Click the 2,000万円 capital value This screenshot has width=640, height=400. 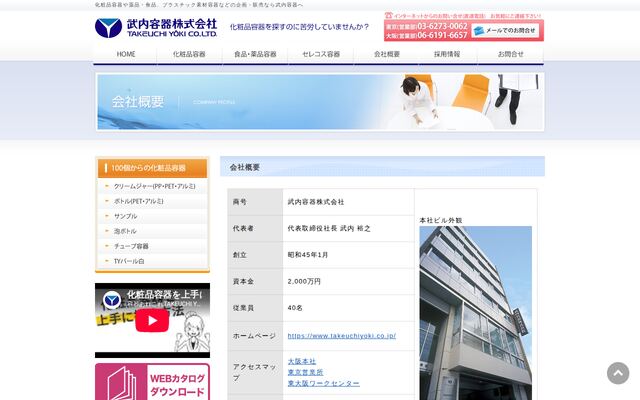(x=304, y=281)
